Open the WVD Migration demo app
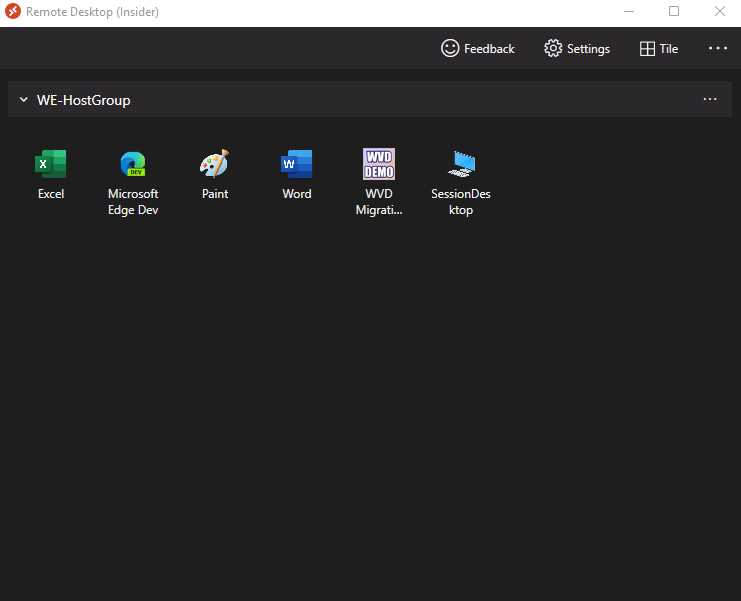 point(379,182)
